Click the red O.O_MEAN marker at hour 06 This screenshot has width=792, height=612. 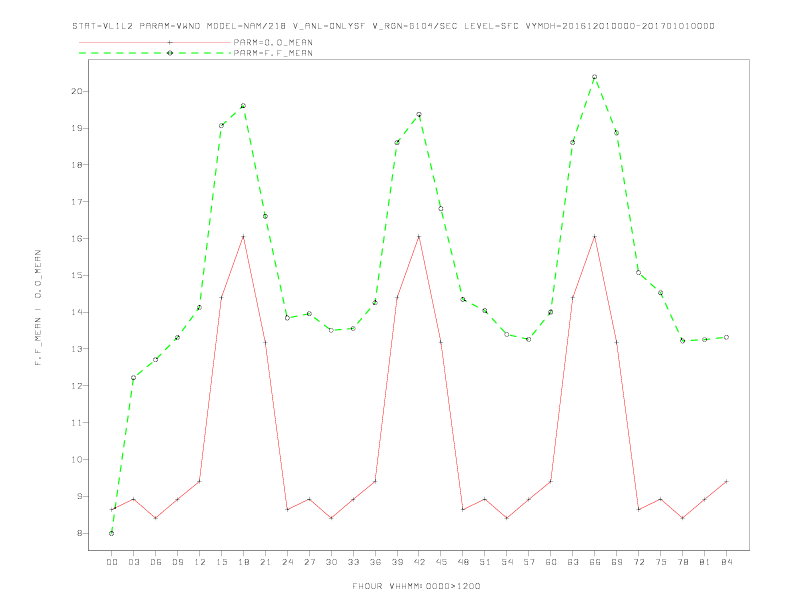click(x=156, y=518)
